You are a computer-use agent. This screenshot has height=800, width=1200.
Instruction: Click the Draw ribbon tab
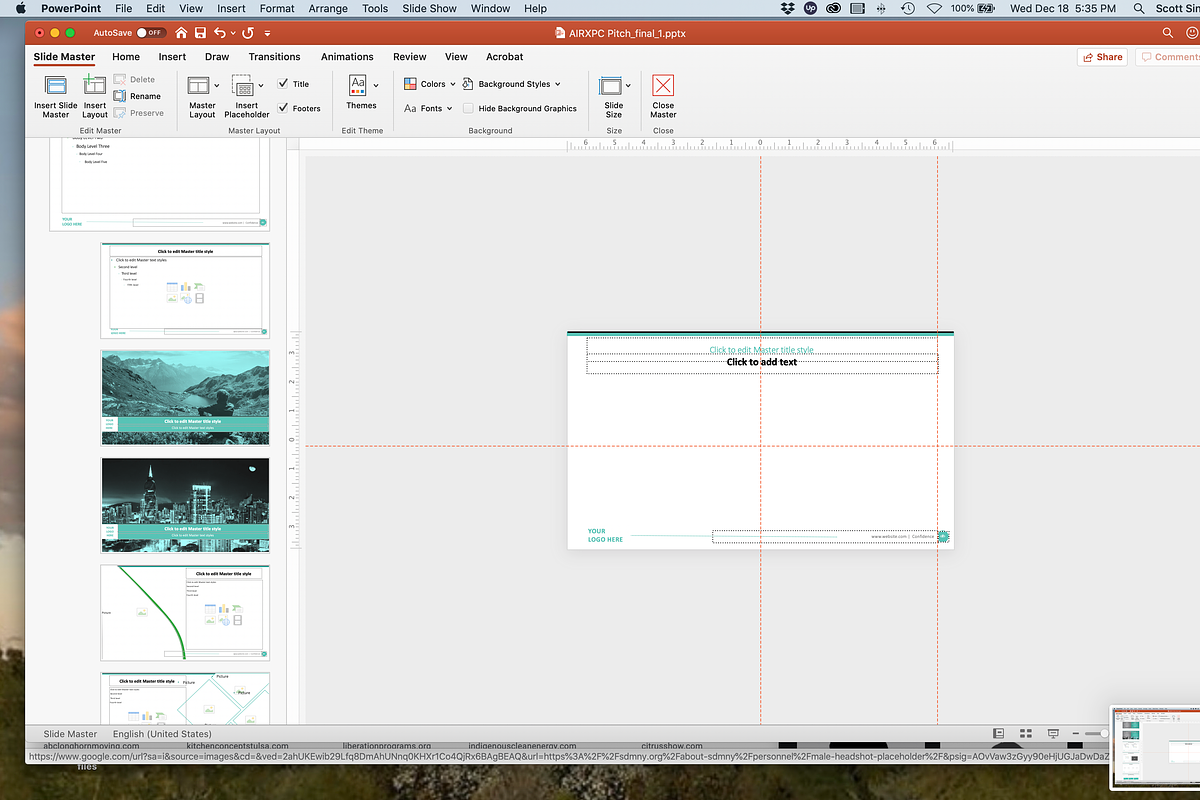pyautogui.click(x=217, y=57)
